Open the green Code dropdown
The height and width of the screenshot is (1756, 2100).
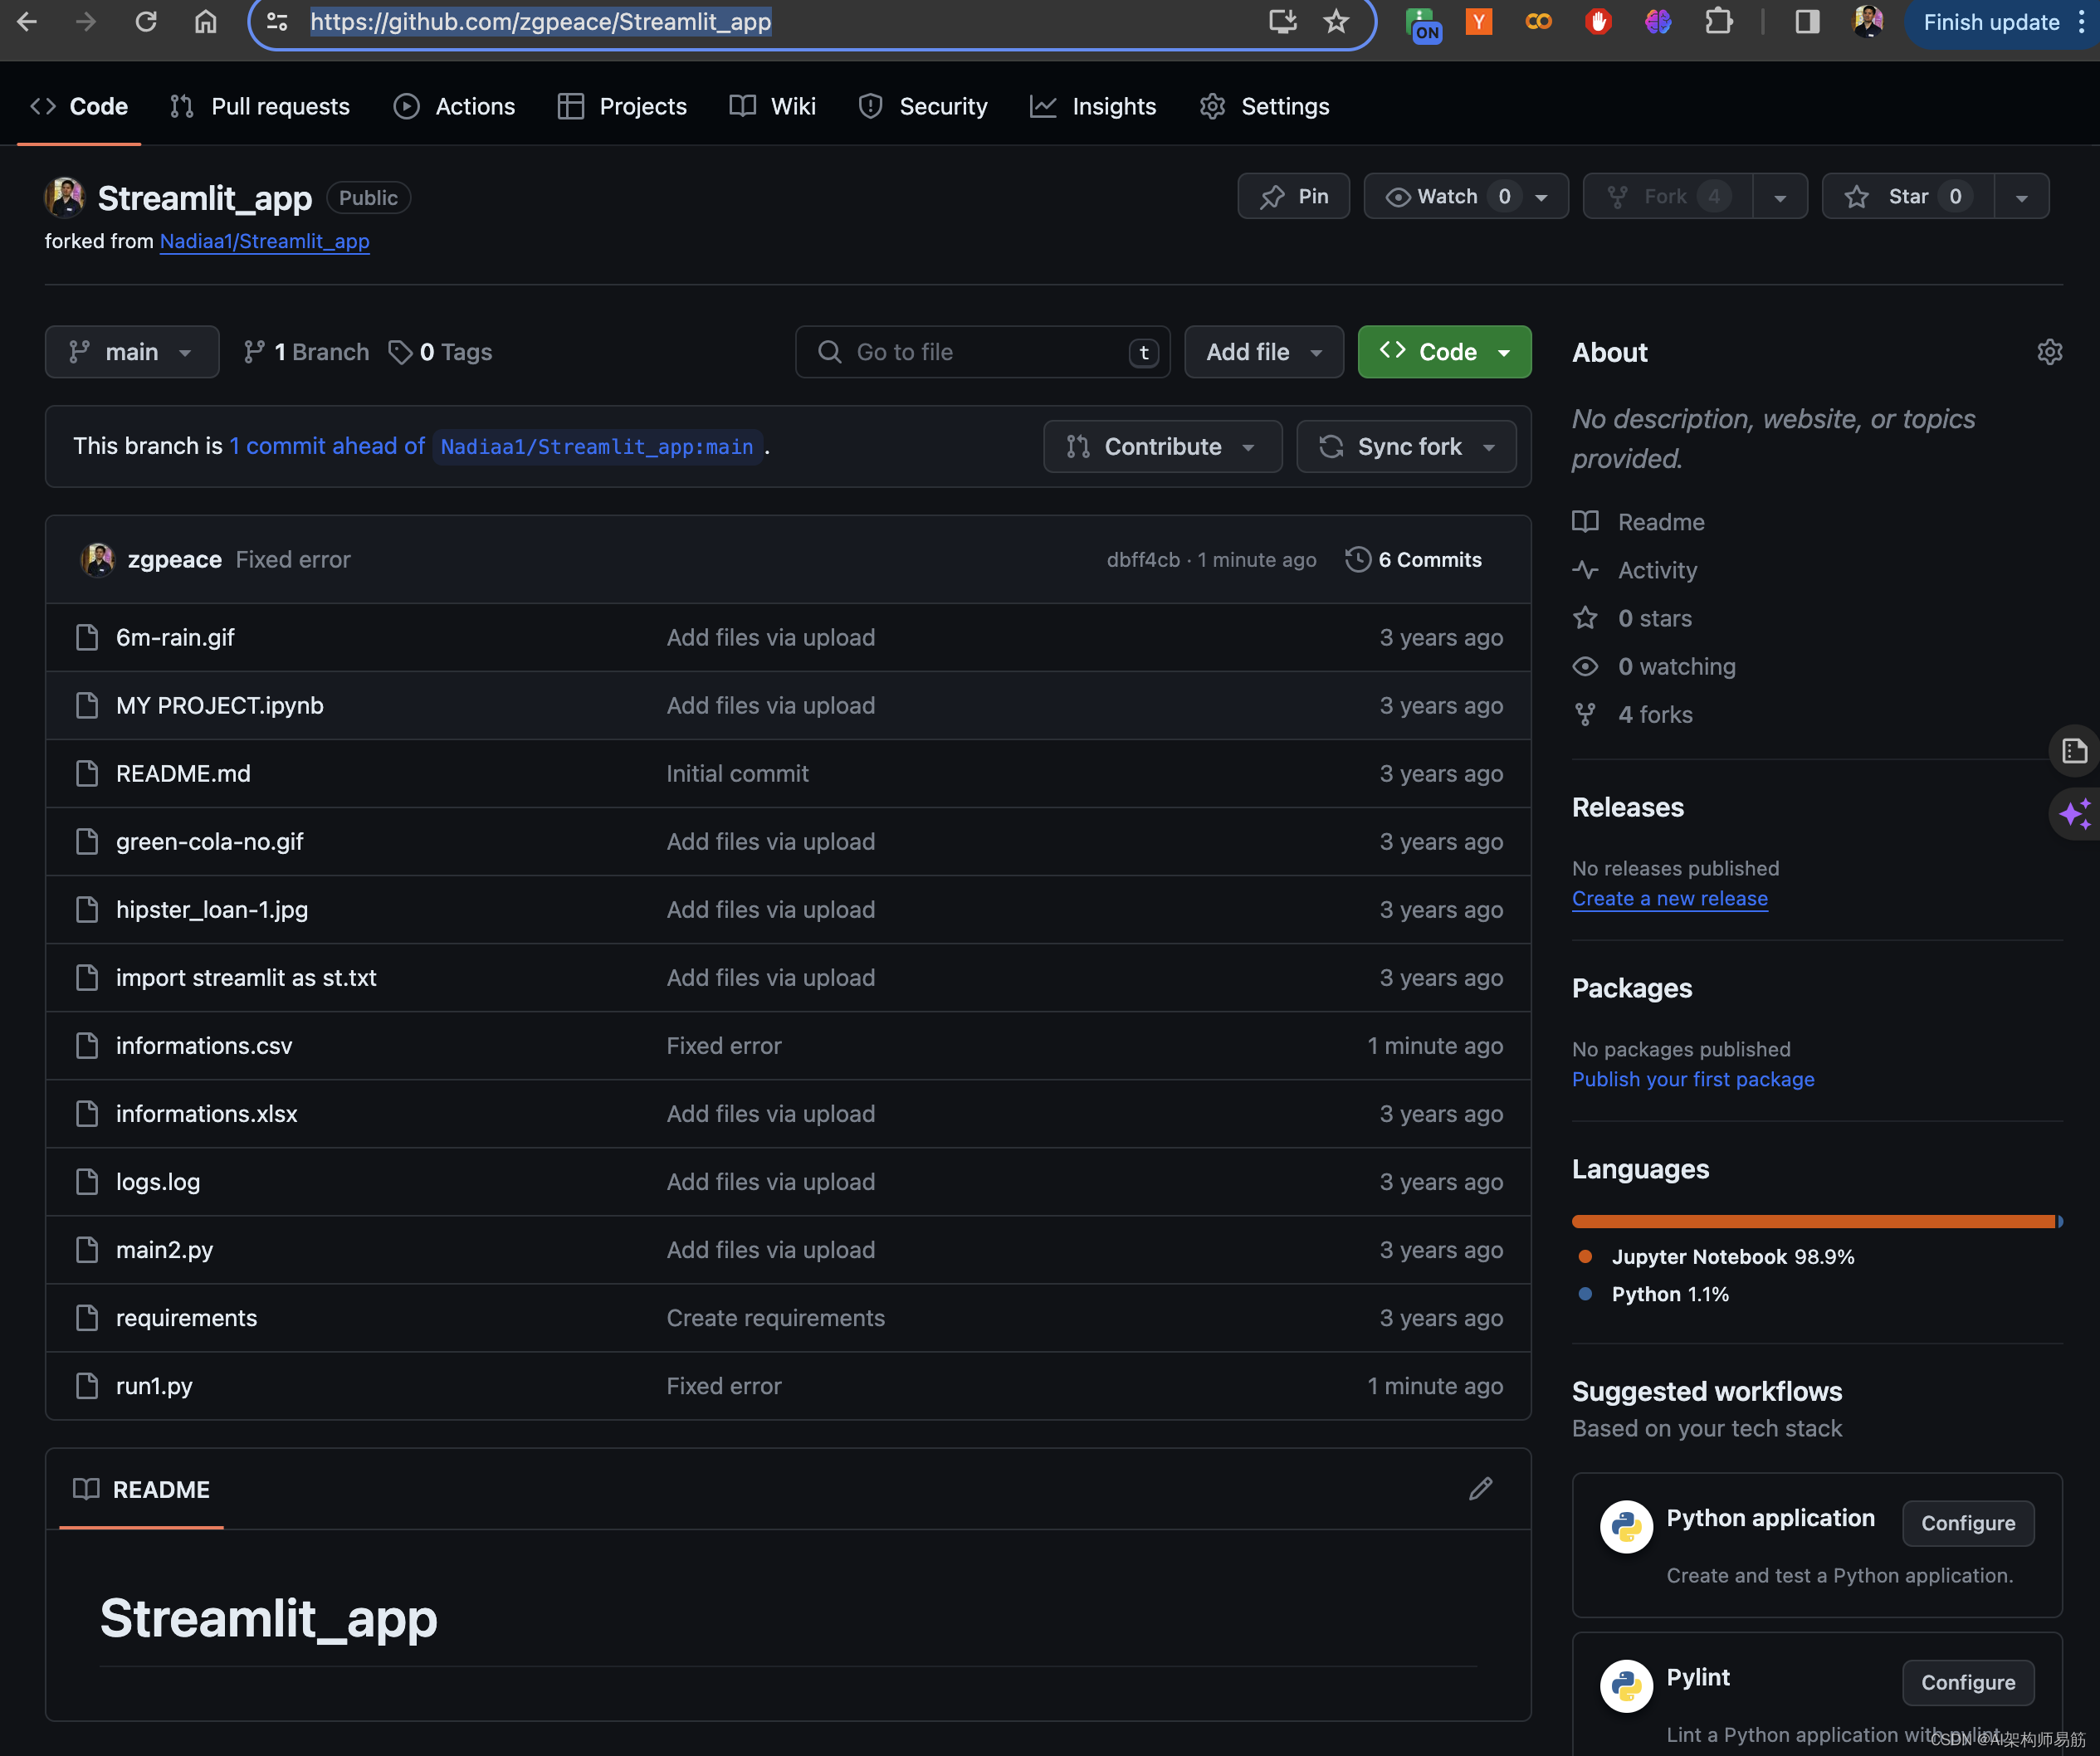pyautogui.click(x=1444, y=352)
